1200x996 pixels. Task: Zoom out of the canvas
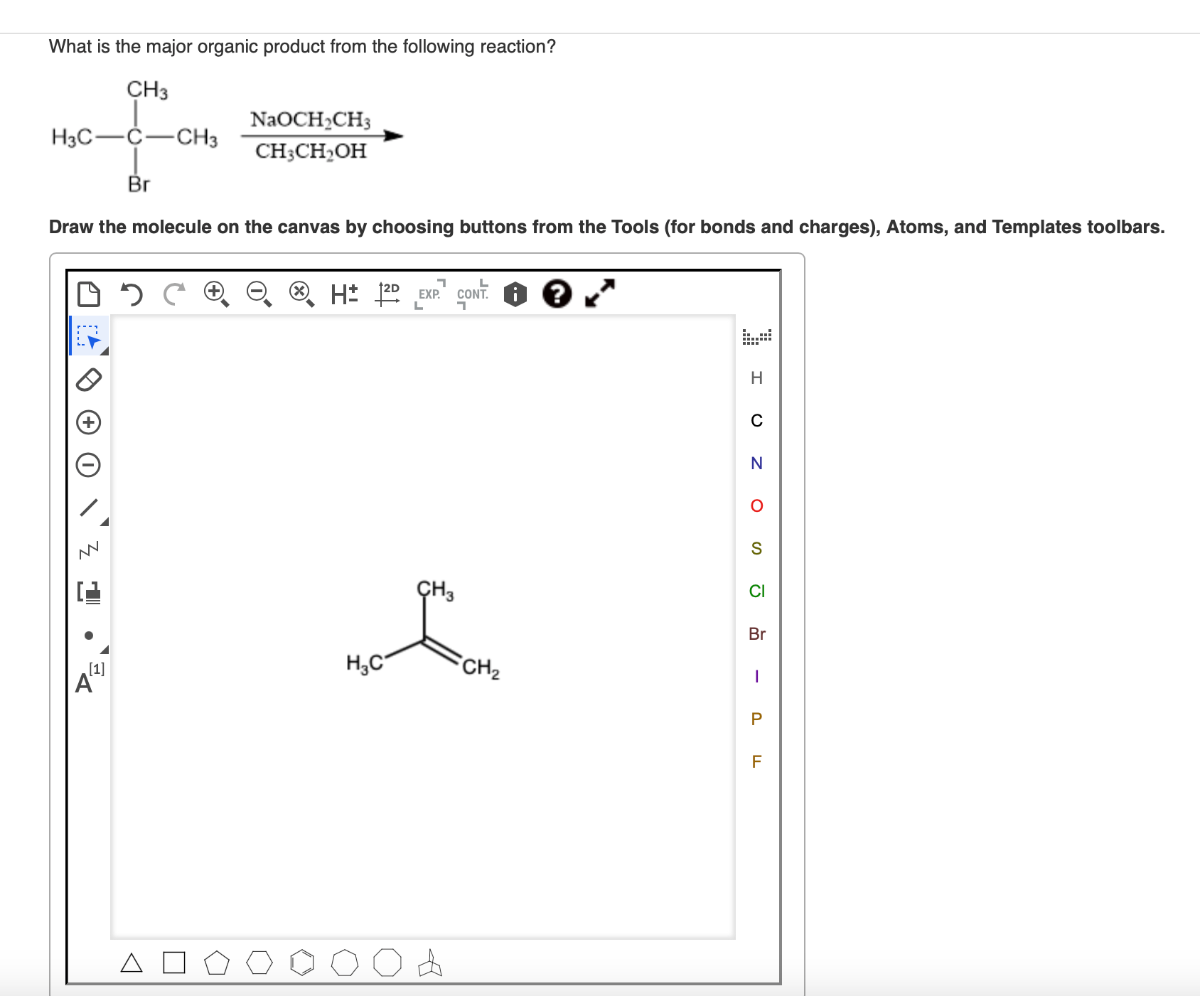[x=258, y=291]
